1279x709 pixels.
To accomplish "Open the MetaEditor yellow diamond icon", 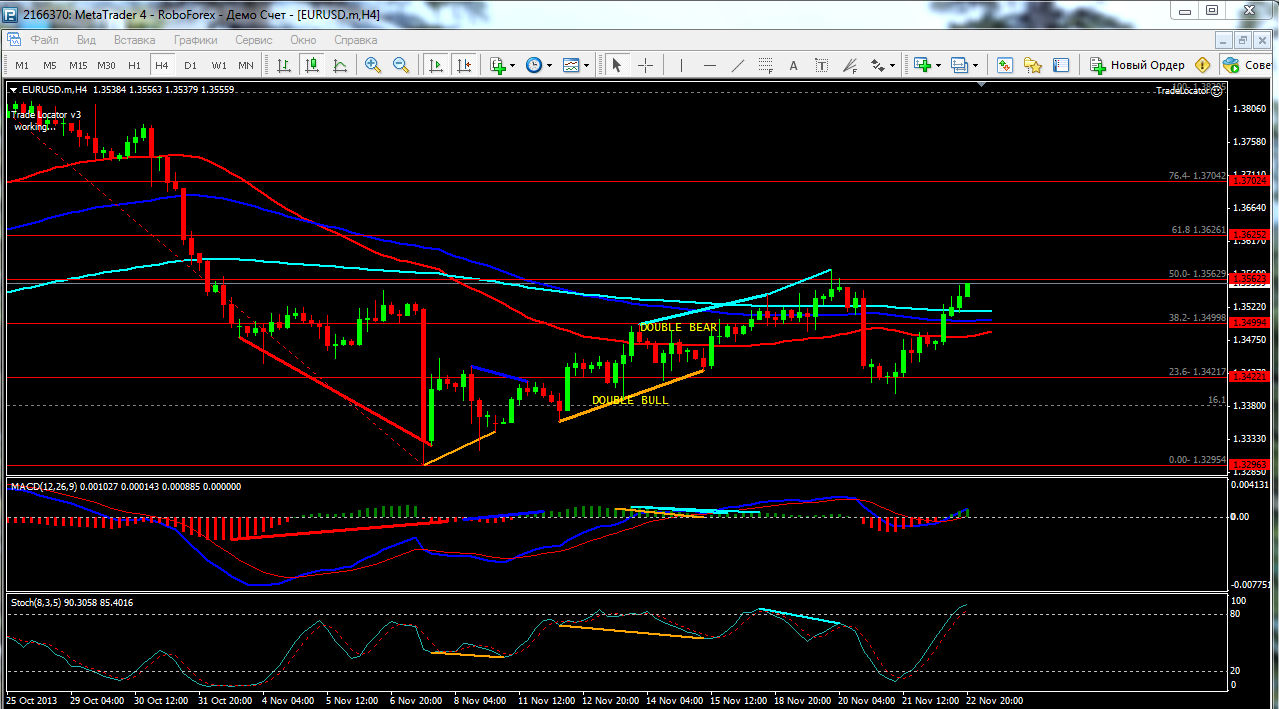I will pyautogui.click(x=1203, y=65).
